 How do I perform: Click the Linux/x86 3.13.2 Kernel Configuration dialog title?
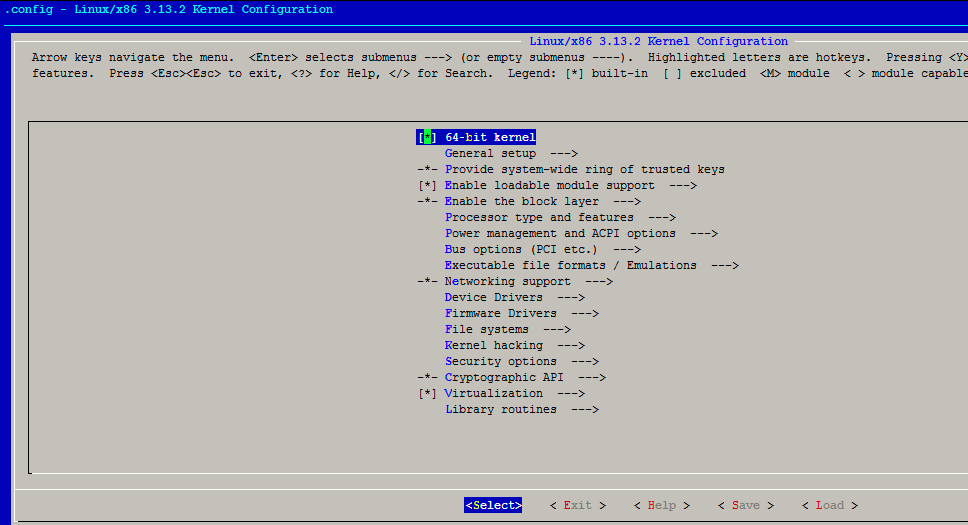(x=659, y=41)
